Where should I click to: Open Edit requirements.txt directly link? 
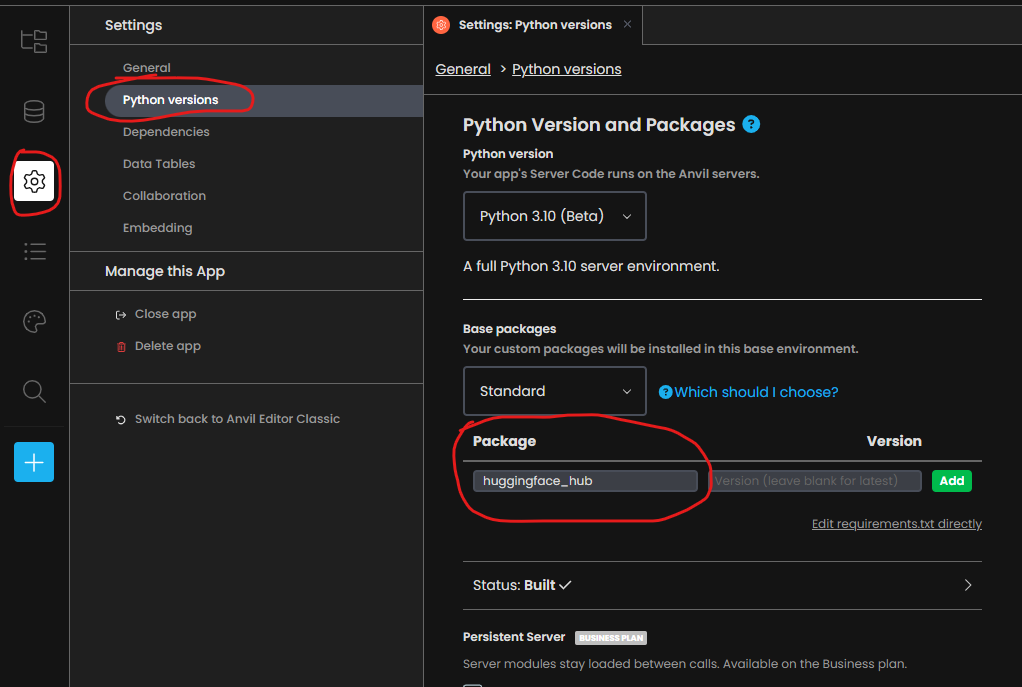coord(895,523)
